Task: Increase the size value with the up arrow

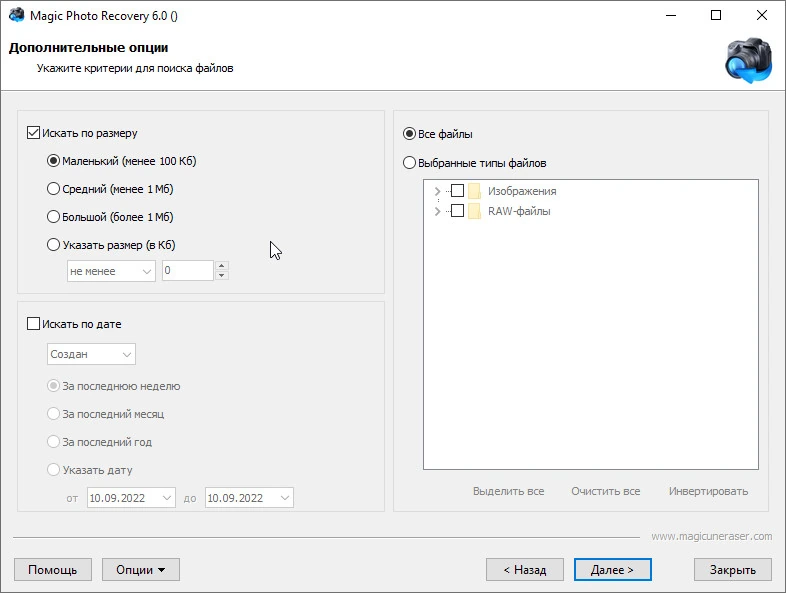Action: [222, 265]
